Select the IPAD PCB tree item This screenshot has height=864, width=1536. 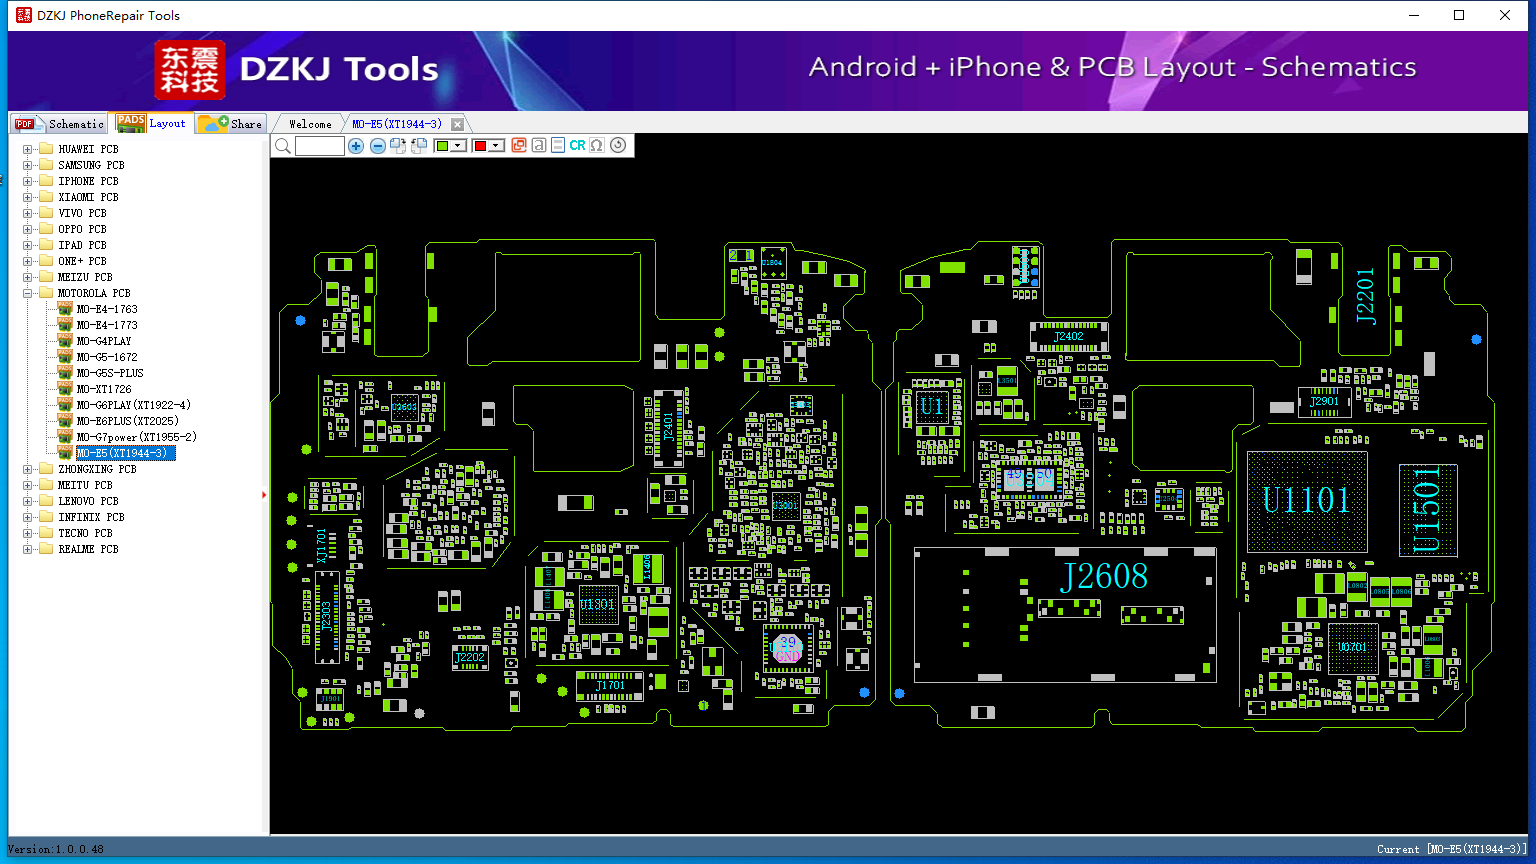pos(82,245)
